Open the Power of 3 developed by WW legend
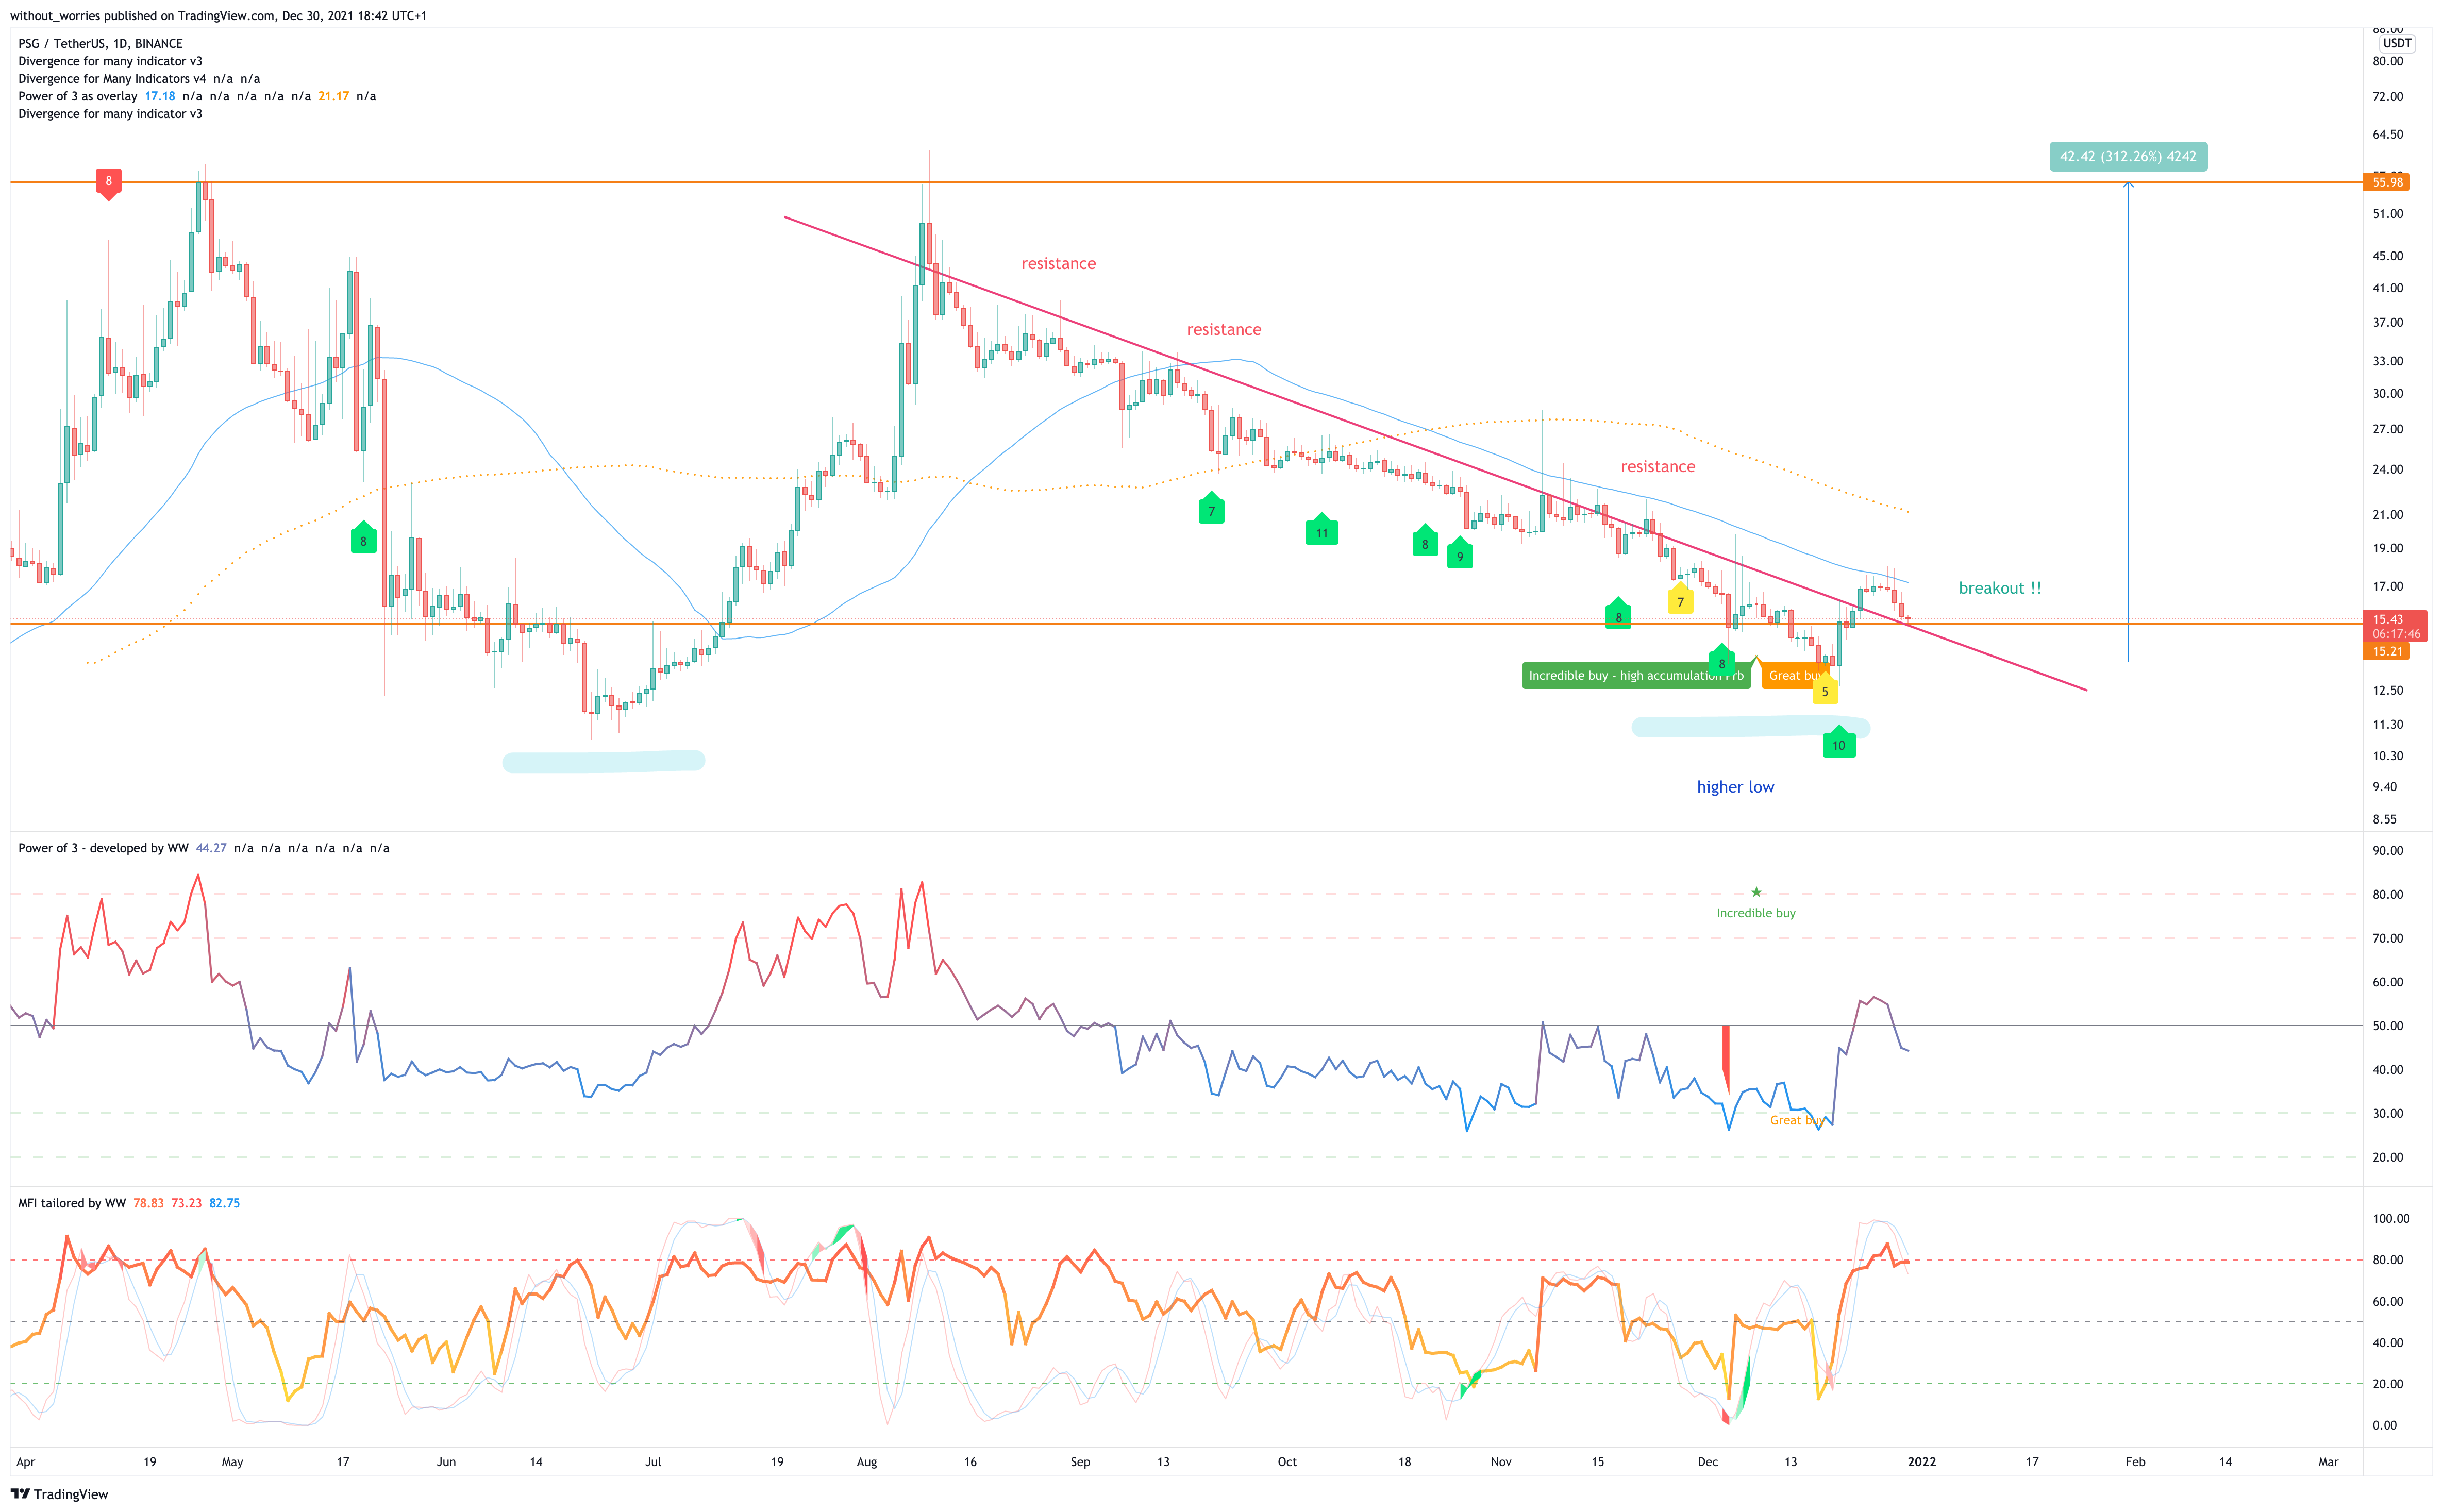 coord(103,848)
